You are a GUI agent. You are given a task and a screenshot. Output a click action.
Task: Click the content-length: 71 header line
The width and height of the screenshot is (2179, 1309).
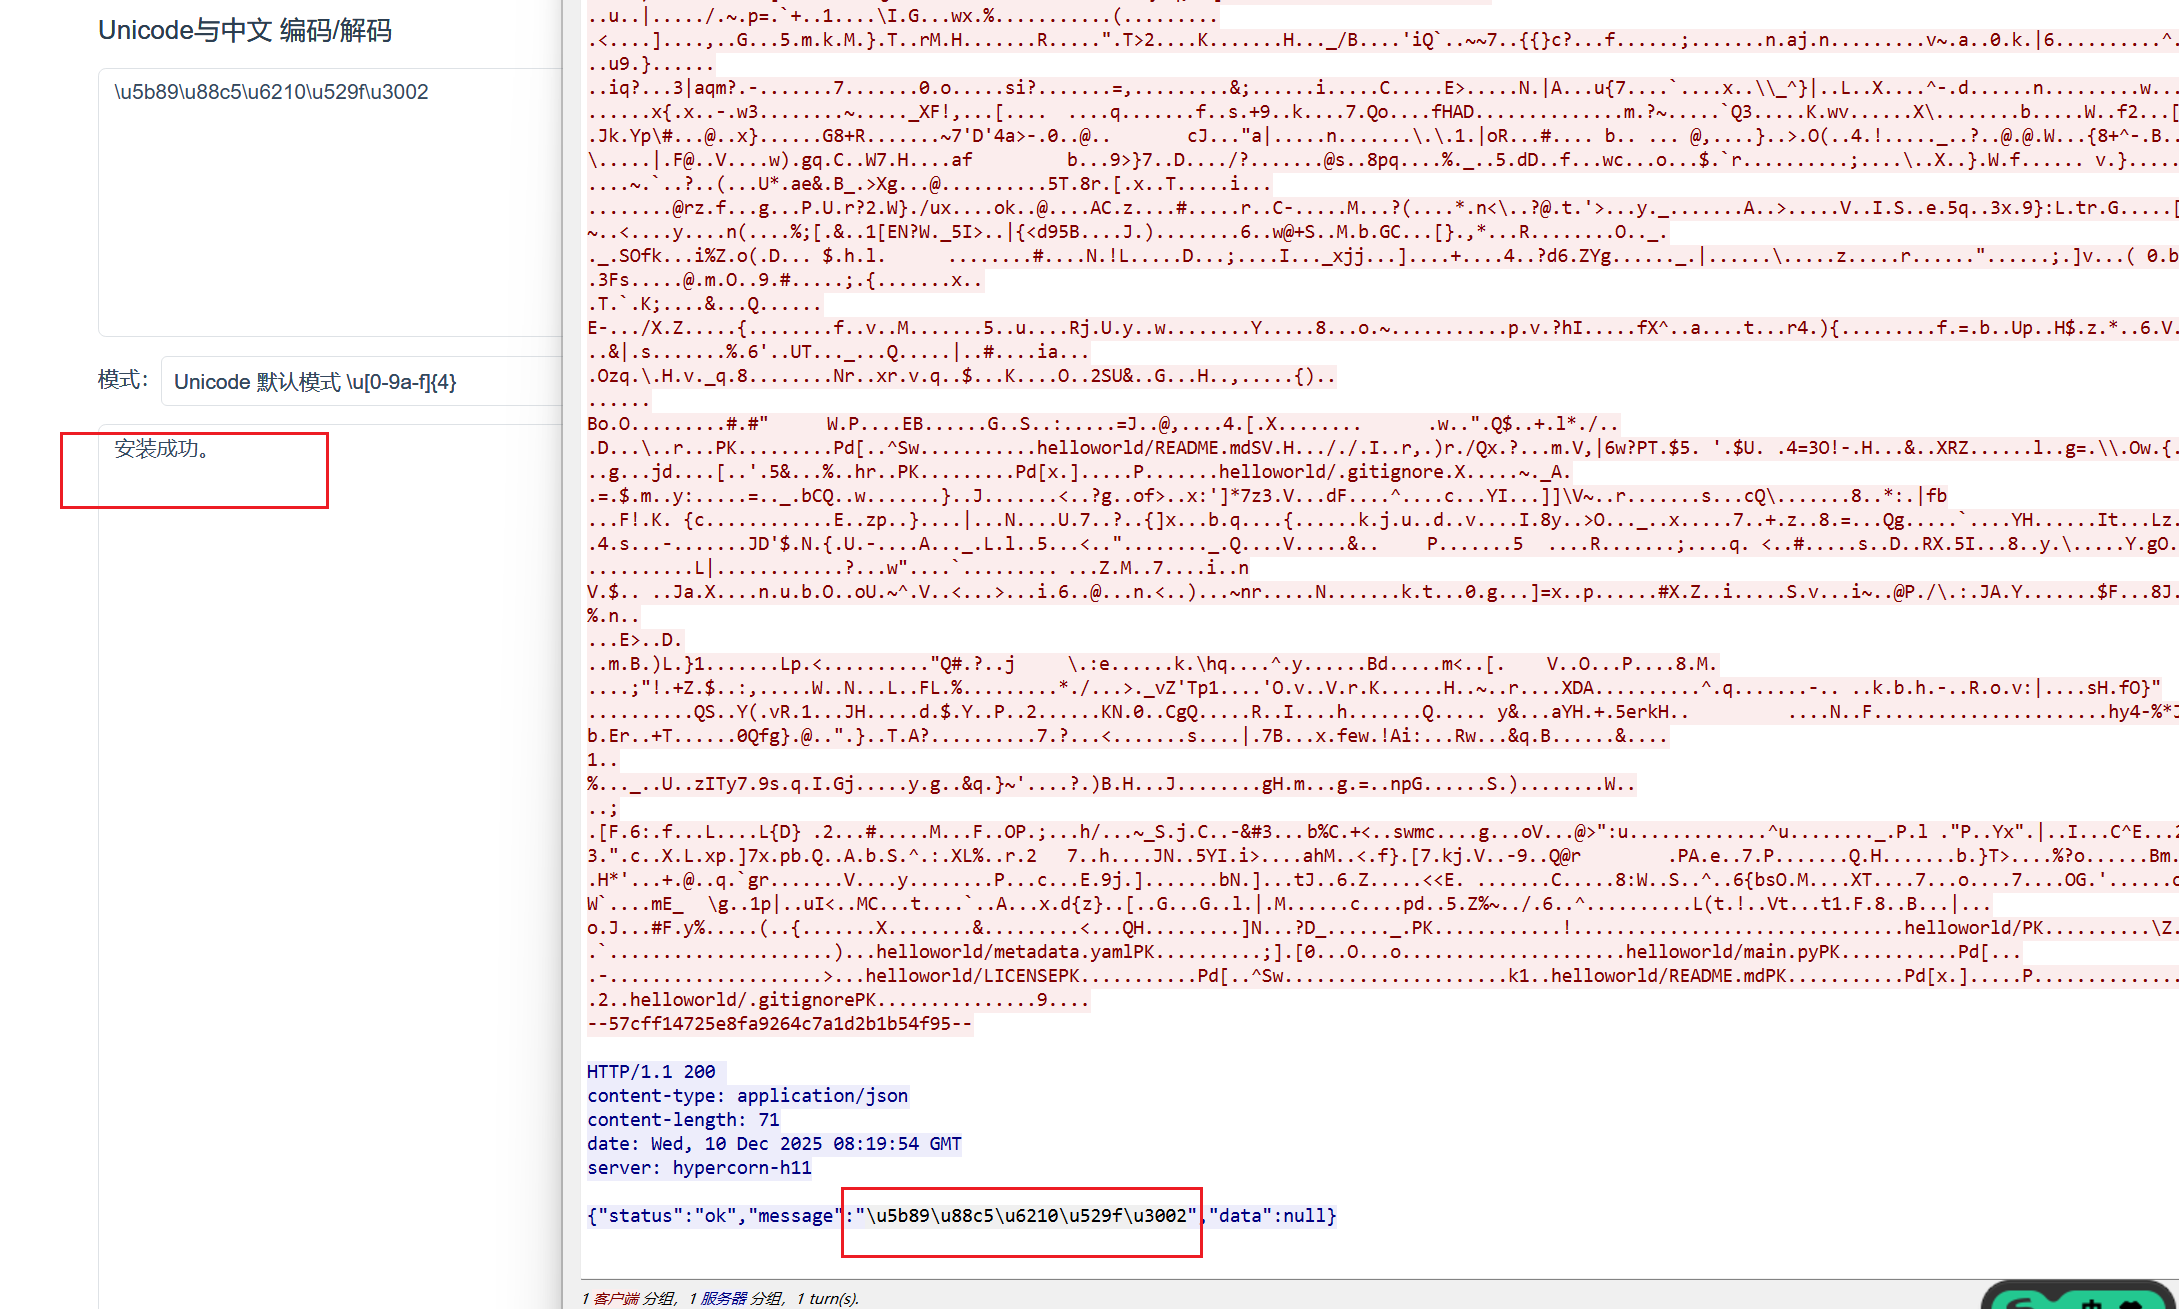tap(683, 1120)
